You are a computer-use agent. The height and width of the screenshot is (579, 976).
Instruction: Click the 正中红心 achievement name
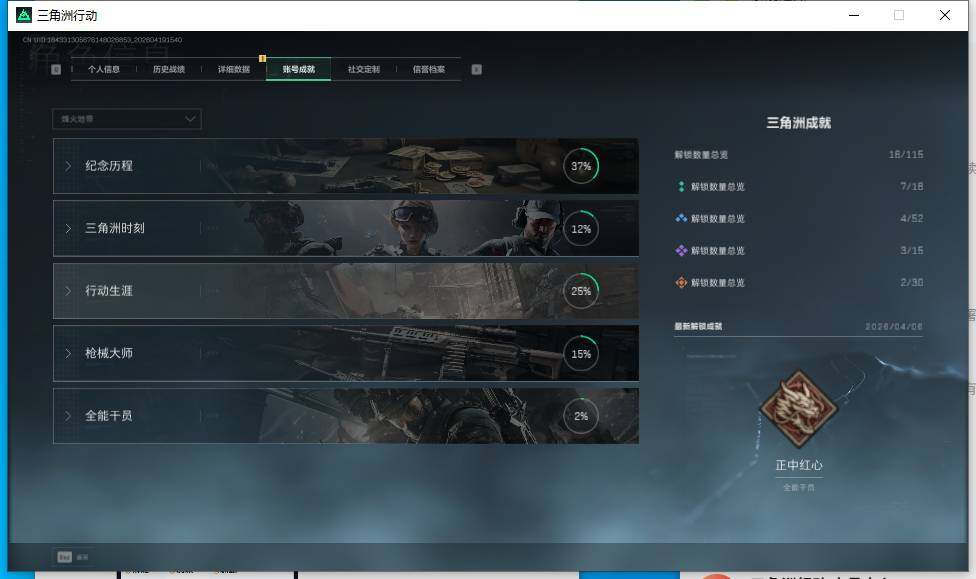point(799,465)
